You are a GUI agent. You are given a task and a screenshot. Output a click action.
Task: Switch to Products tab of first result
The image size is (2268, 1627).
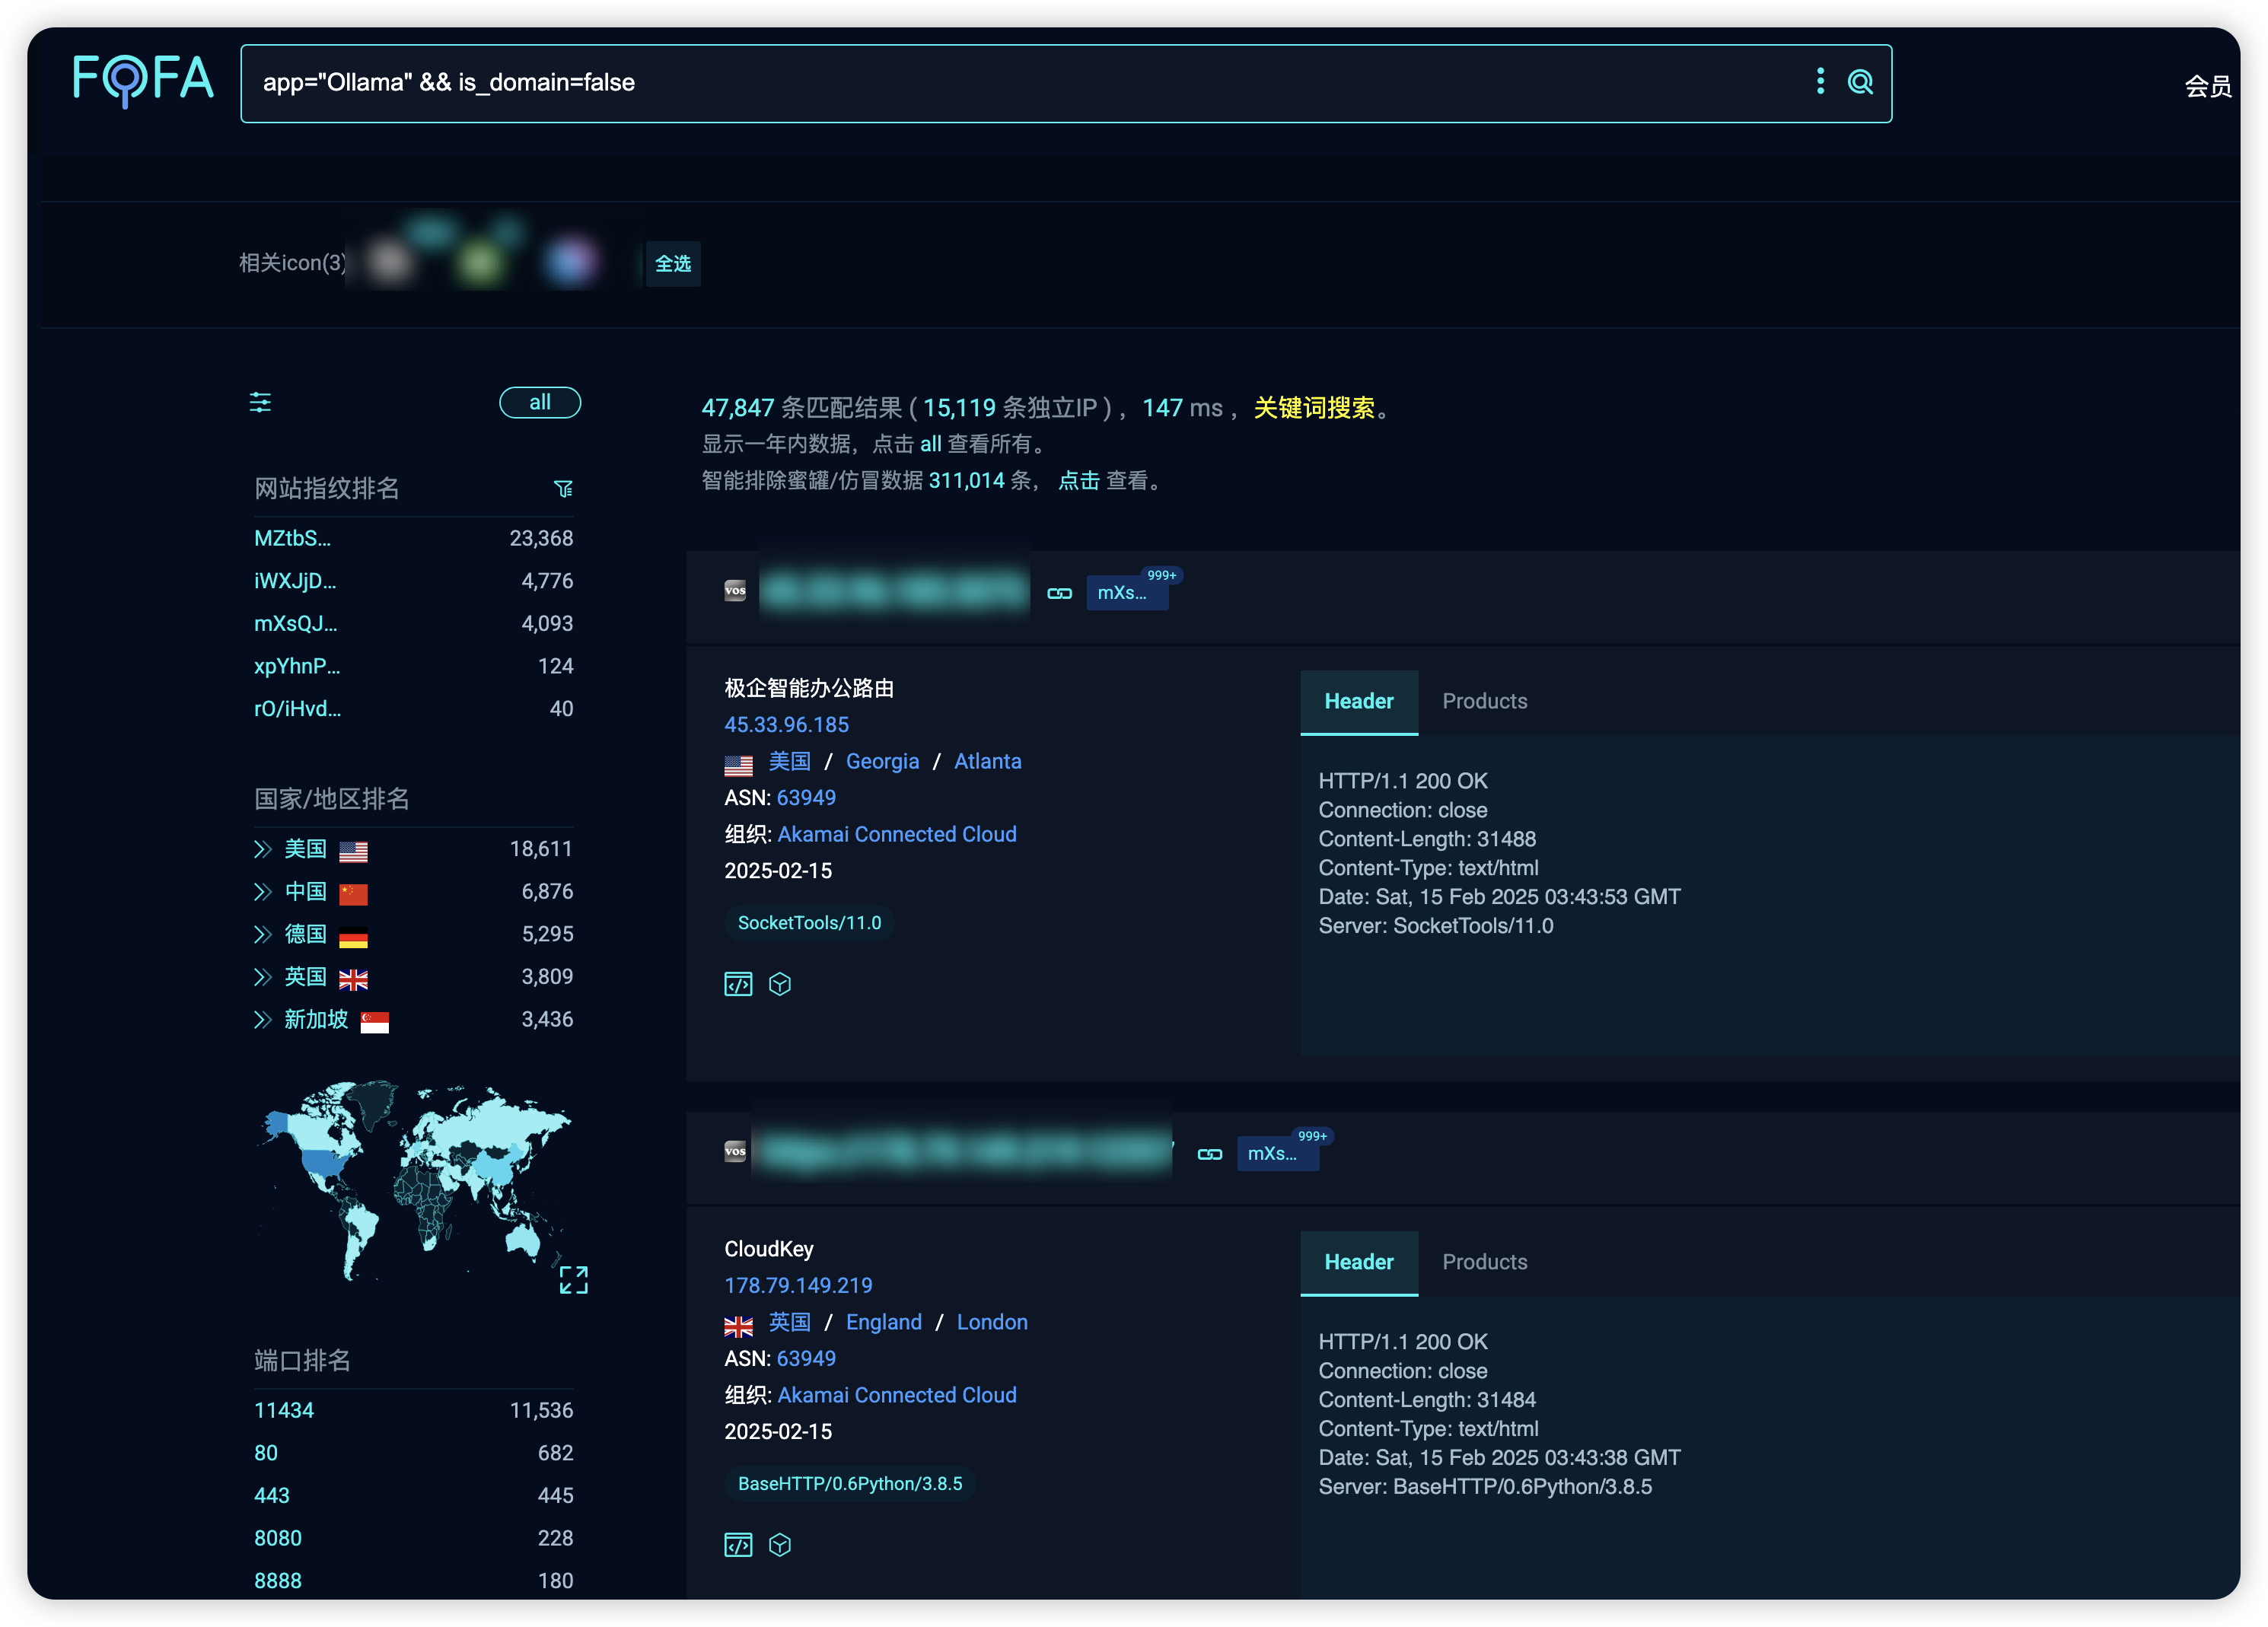click(x=1484, y=701)
